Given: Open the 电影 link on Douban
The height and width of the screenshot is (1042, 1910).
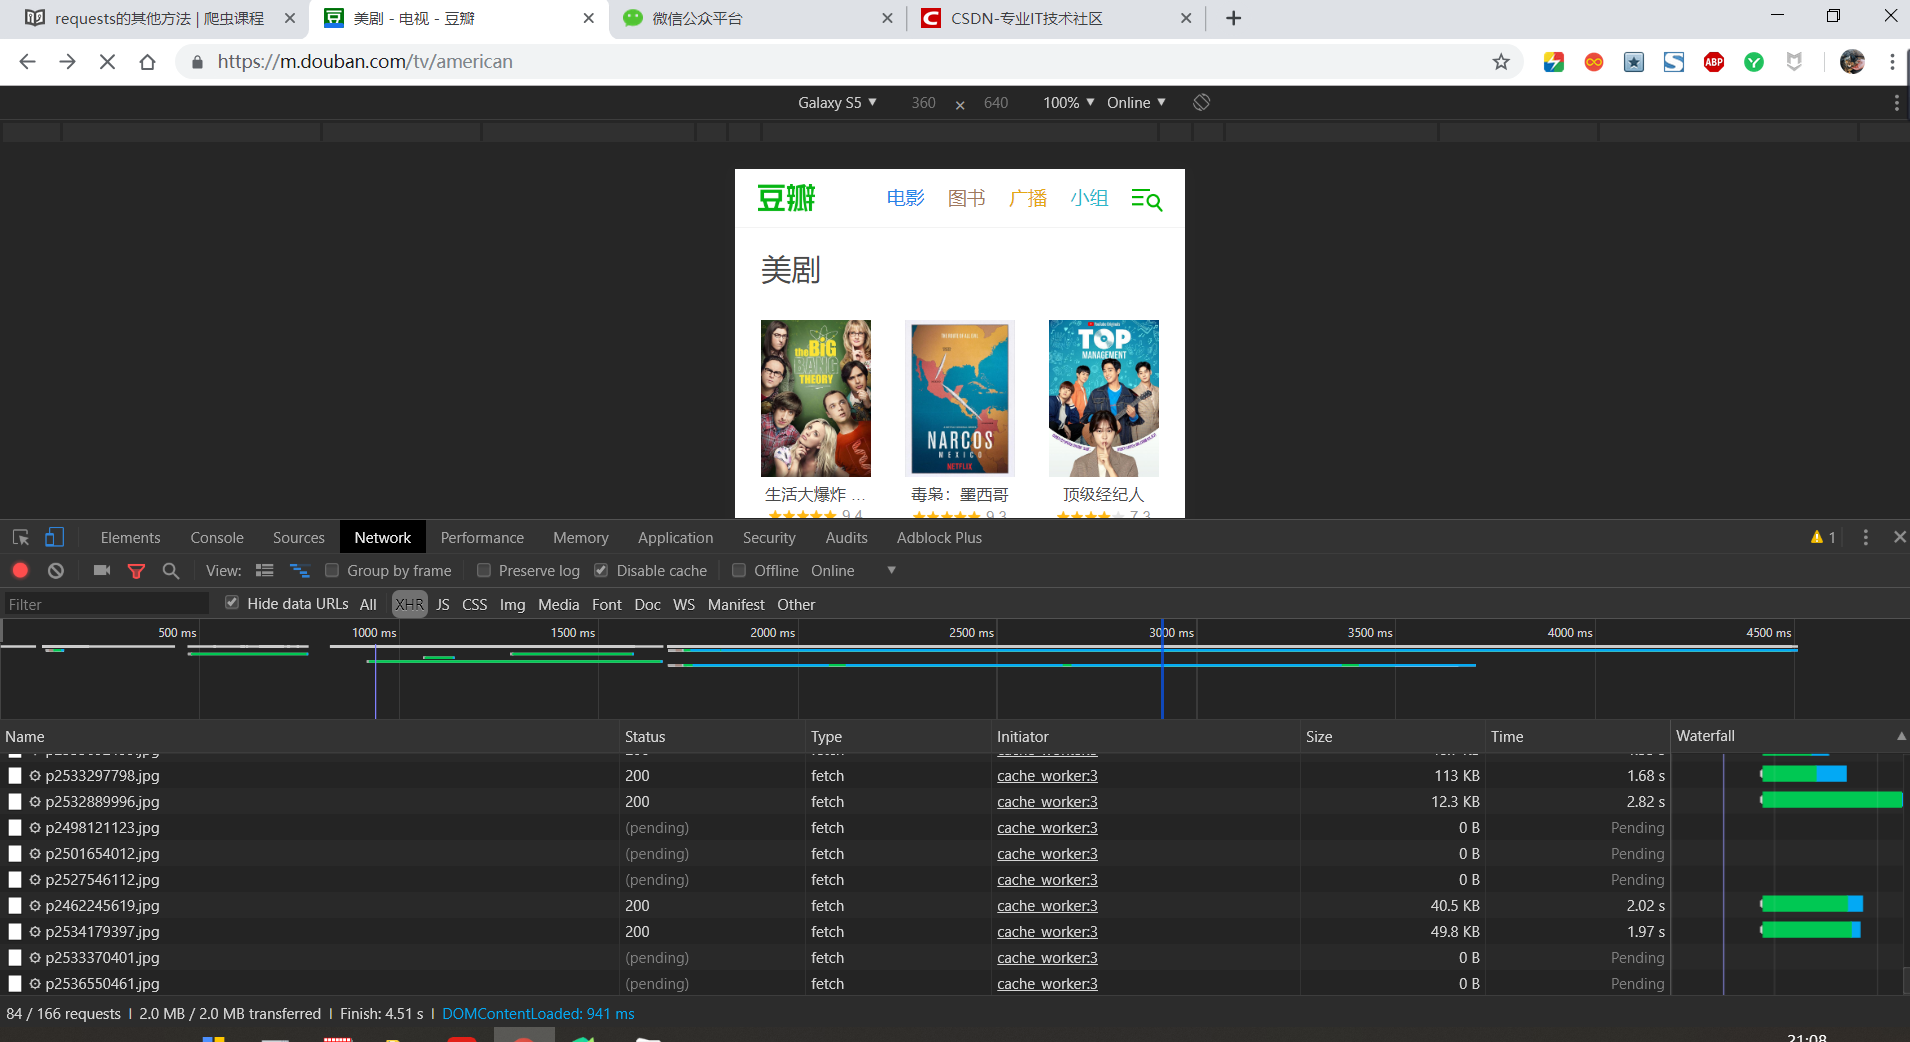Looking at the screenshot, I should pos(906,198).
